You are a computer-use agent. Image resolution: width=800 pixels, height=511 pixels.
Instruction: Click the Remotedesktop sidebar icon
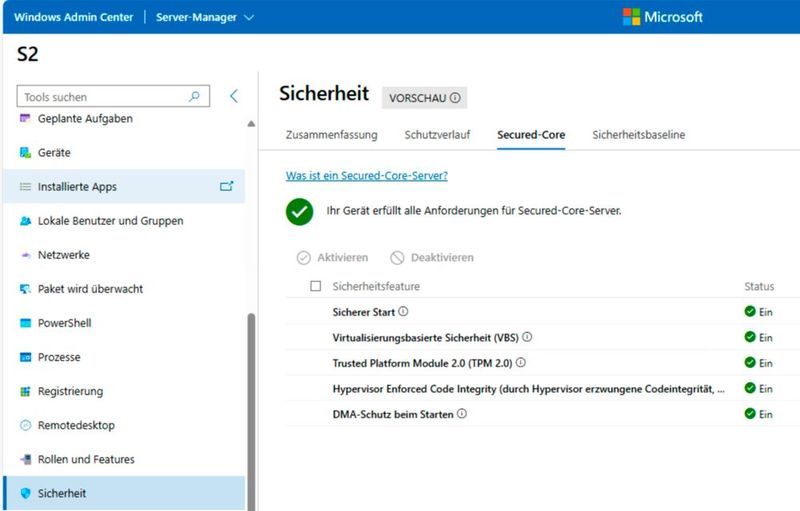pyautogui.click(x=25, y=425)
